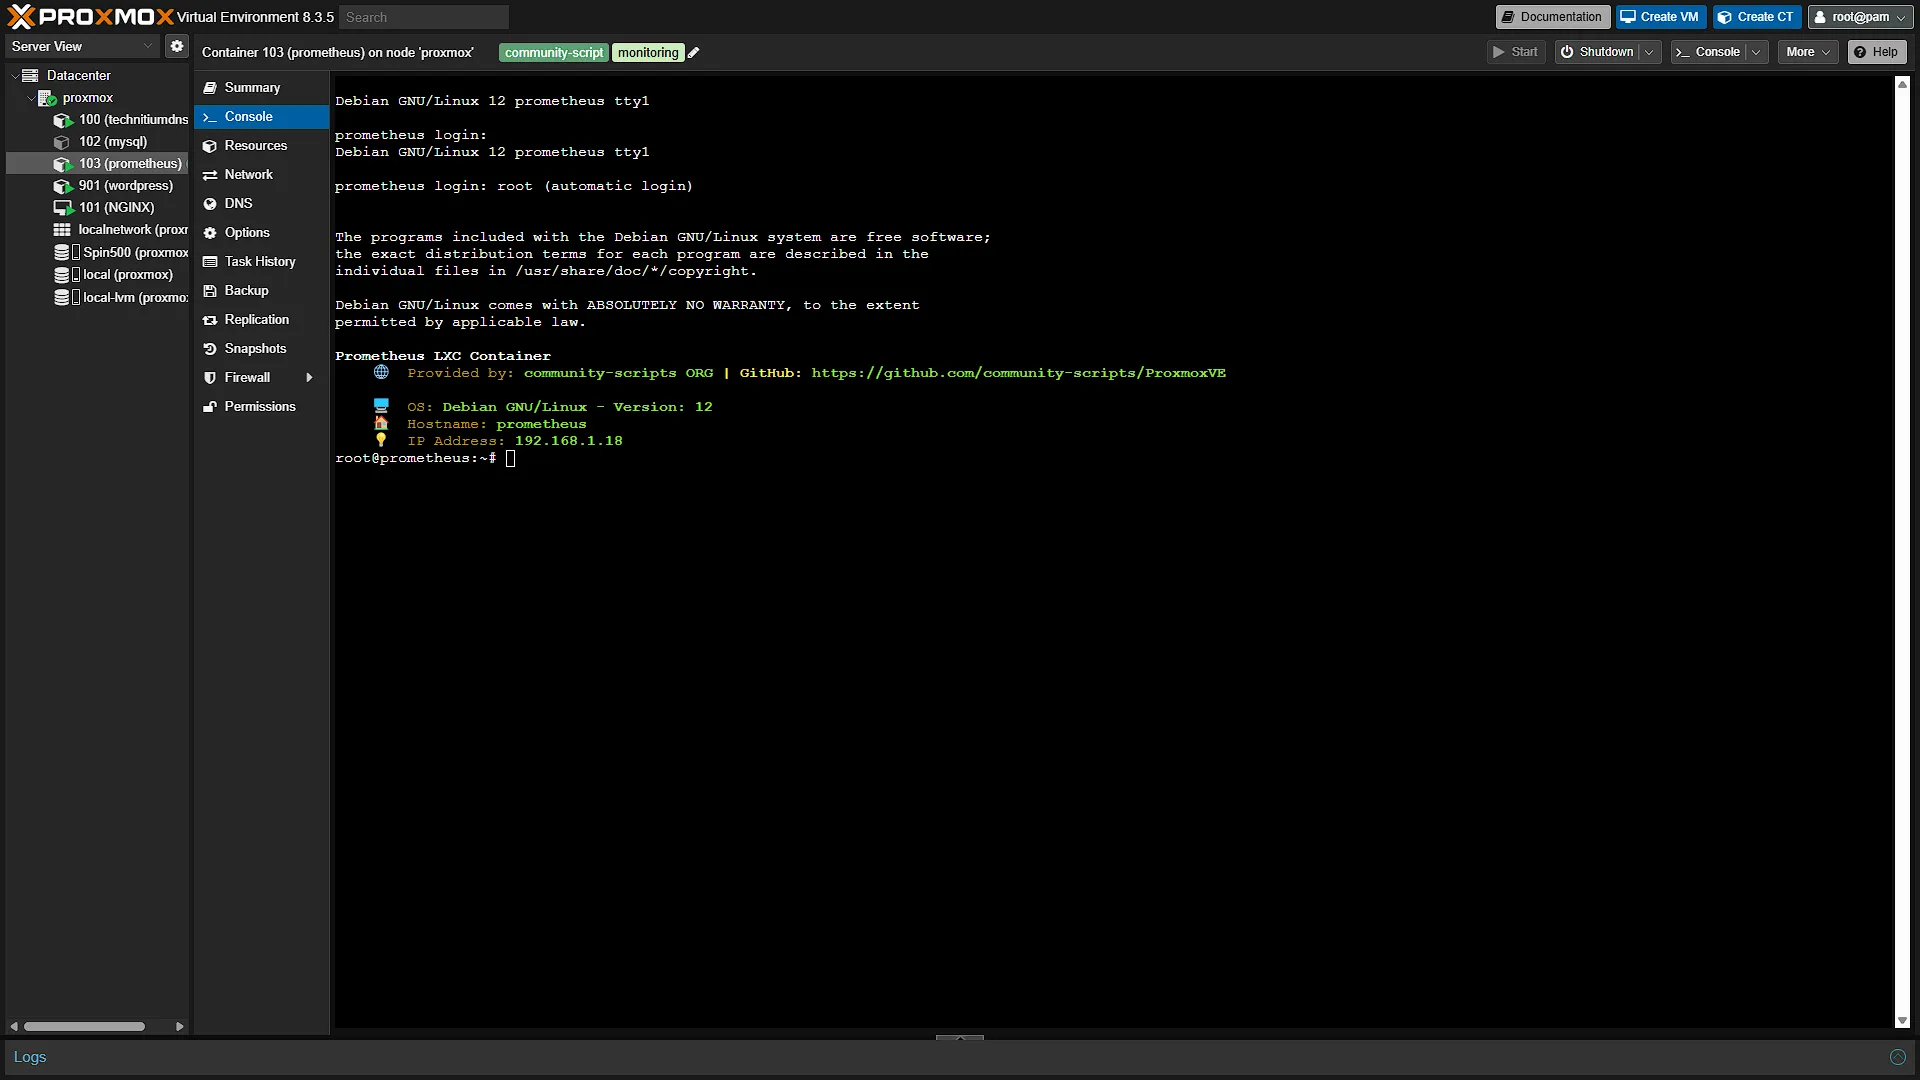
Task: Open the Server View settings gear
Action: (177, 46)
